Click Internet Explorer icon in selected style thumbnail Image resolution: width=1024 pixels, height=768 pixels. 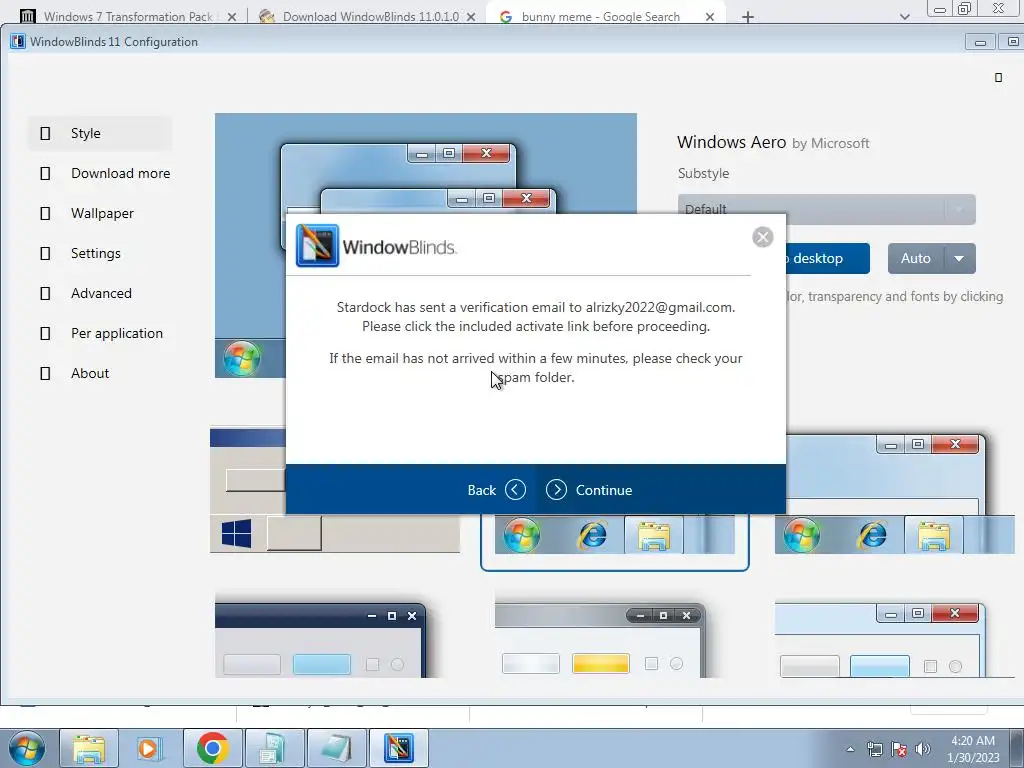coord(592,535)
